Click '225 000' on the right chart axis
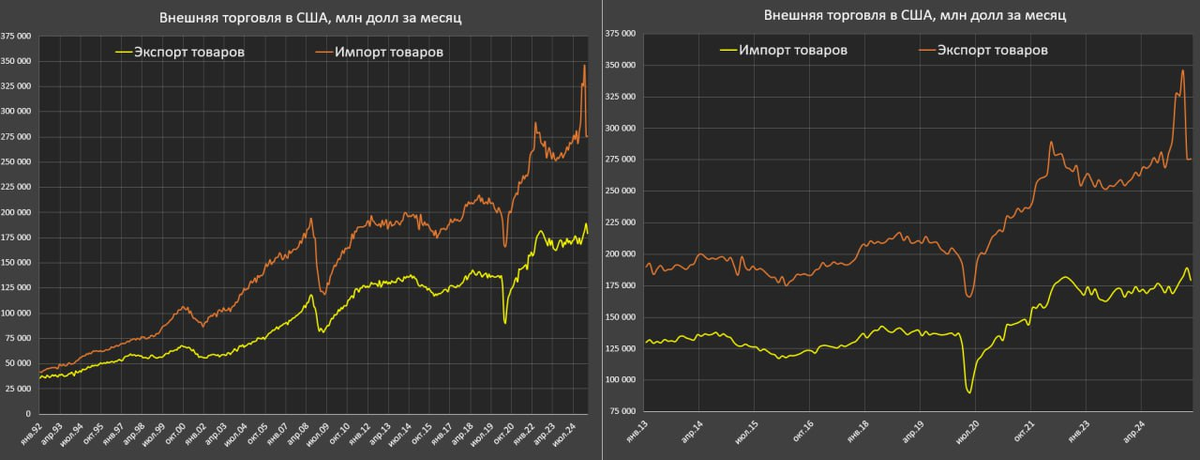Image resolution: width=1200 pixels, height=460 pixels. 620,222
